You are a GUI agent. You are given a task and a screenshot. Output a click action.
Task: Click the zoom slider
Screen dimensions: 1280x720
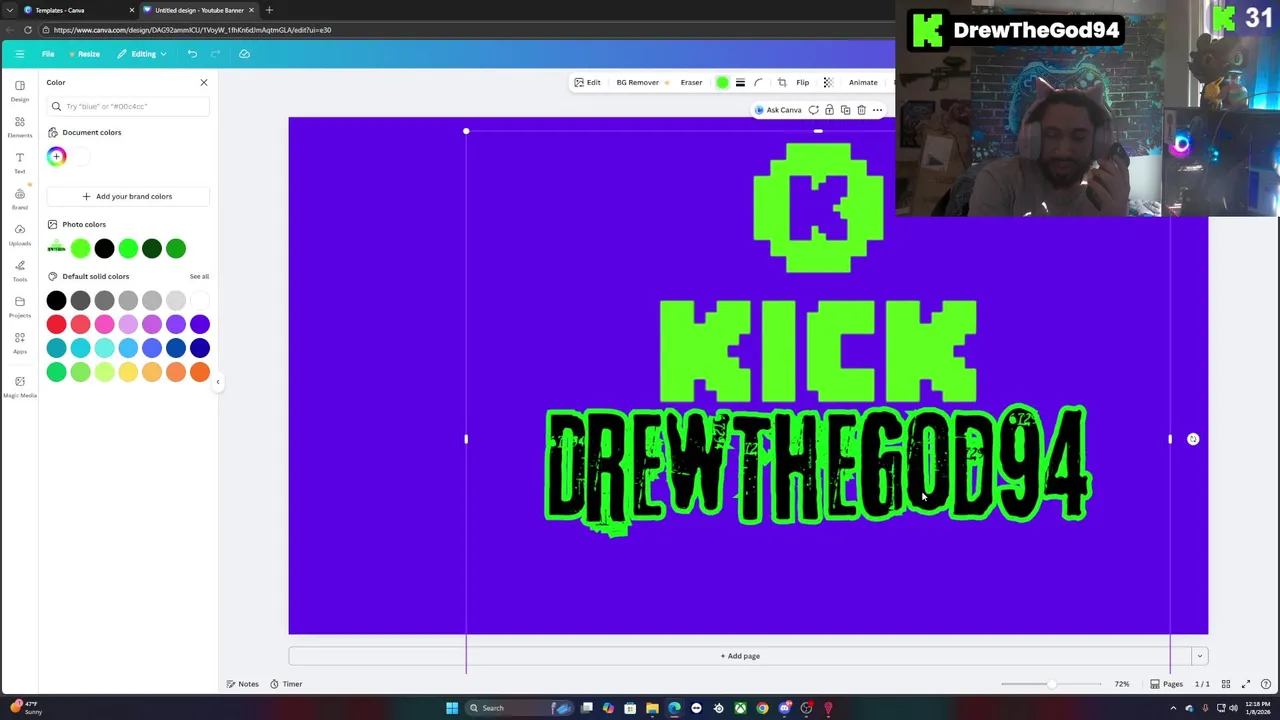point(1050,684)
